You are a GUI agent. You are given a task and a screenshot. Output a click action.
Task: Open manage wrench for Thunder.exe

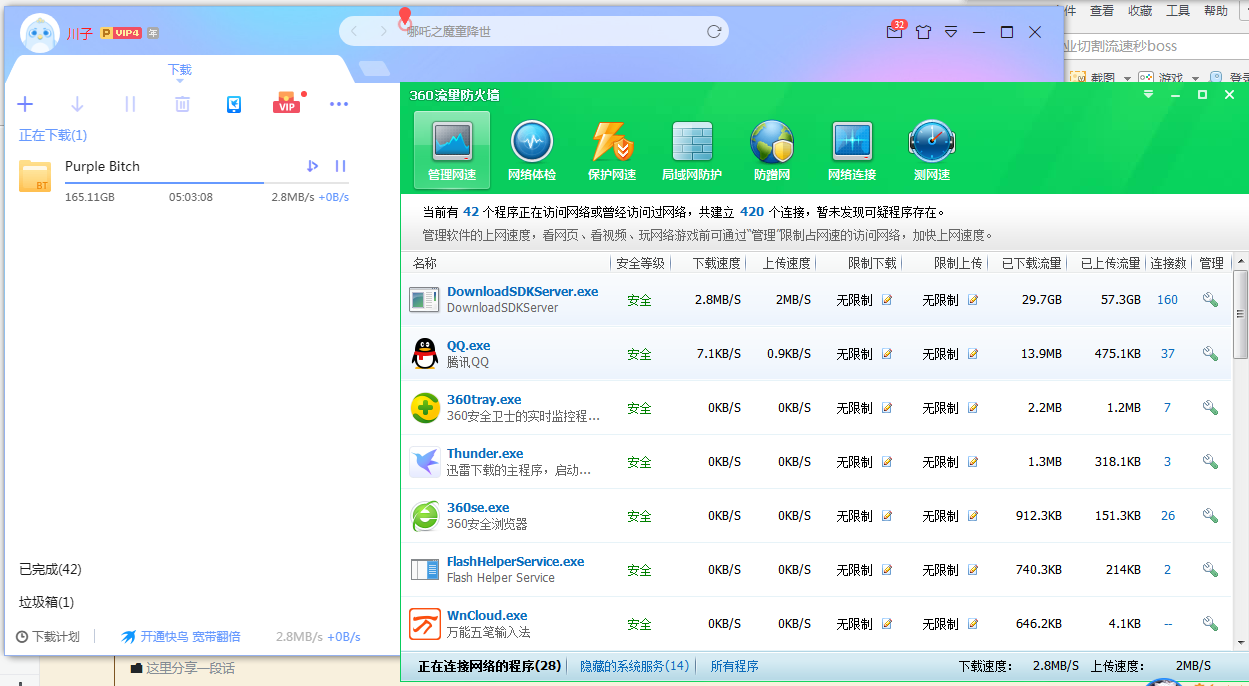[x=1210, y=462]
